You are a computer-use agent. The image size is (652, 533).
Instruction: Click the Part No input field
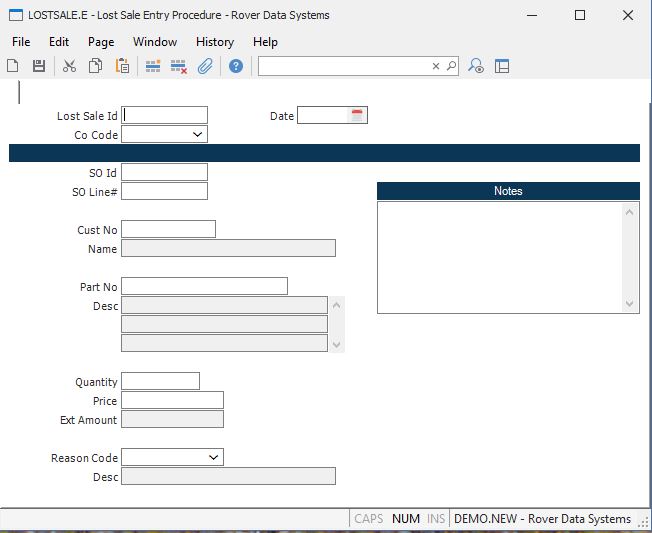(x=204, y=287)
